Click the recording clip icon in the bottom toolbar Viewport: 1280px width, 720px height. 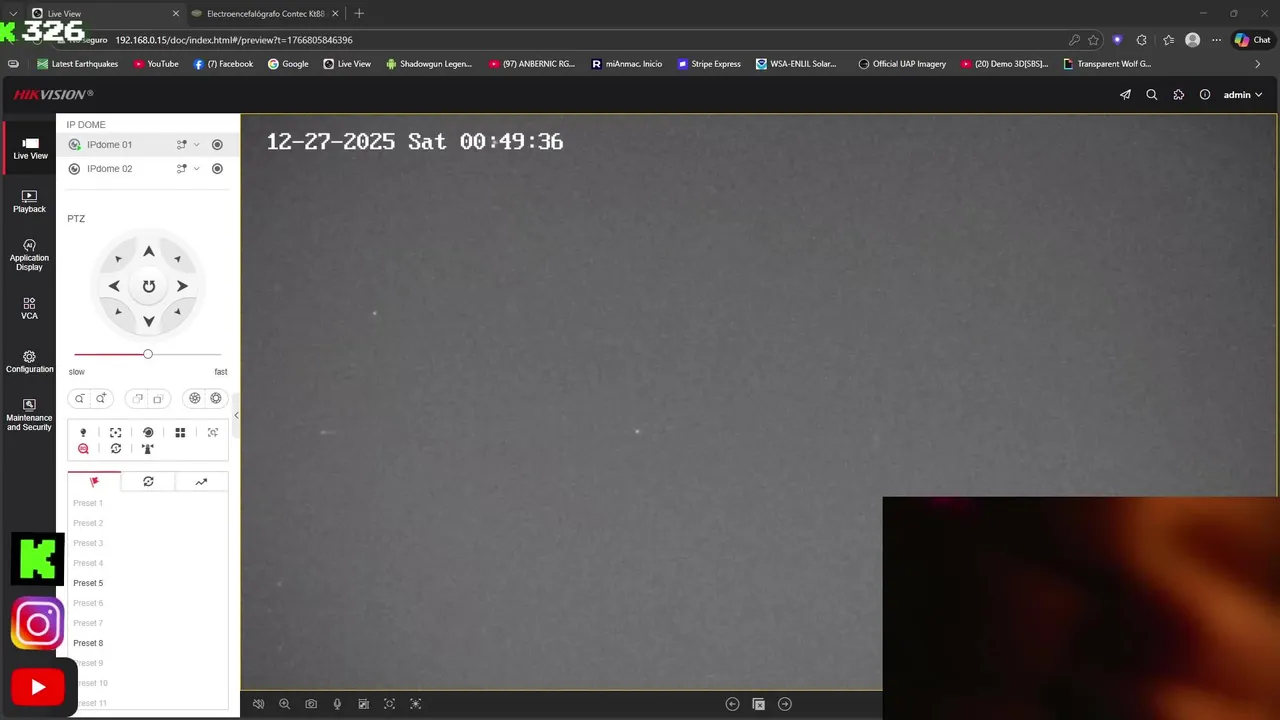click(363, 704)
